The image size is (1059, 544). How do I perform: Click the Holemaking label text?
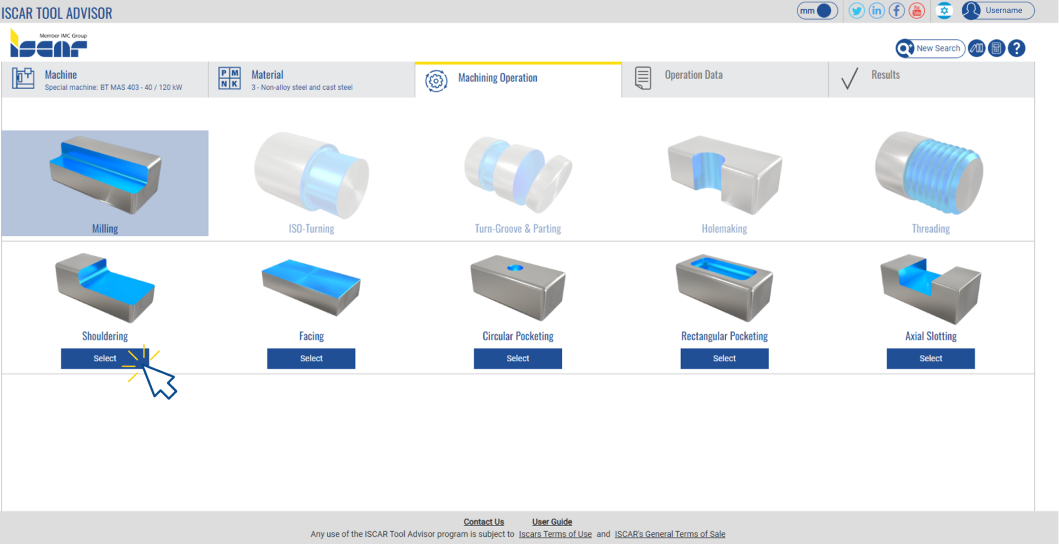click(x=725, y=228)
